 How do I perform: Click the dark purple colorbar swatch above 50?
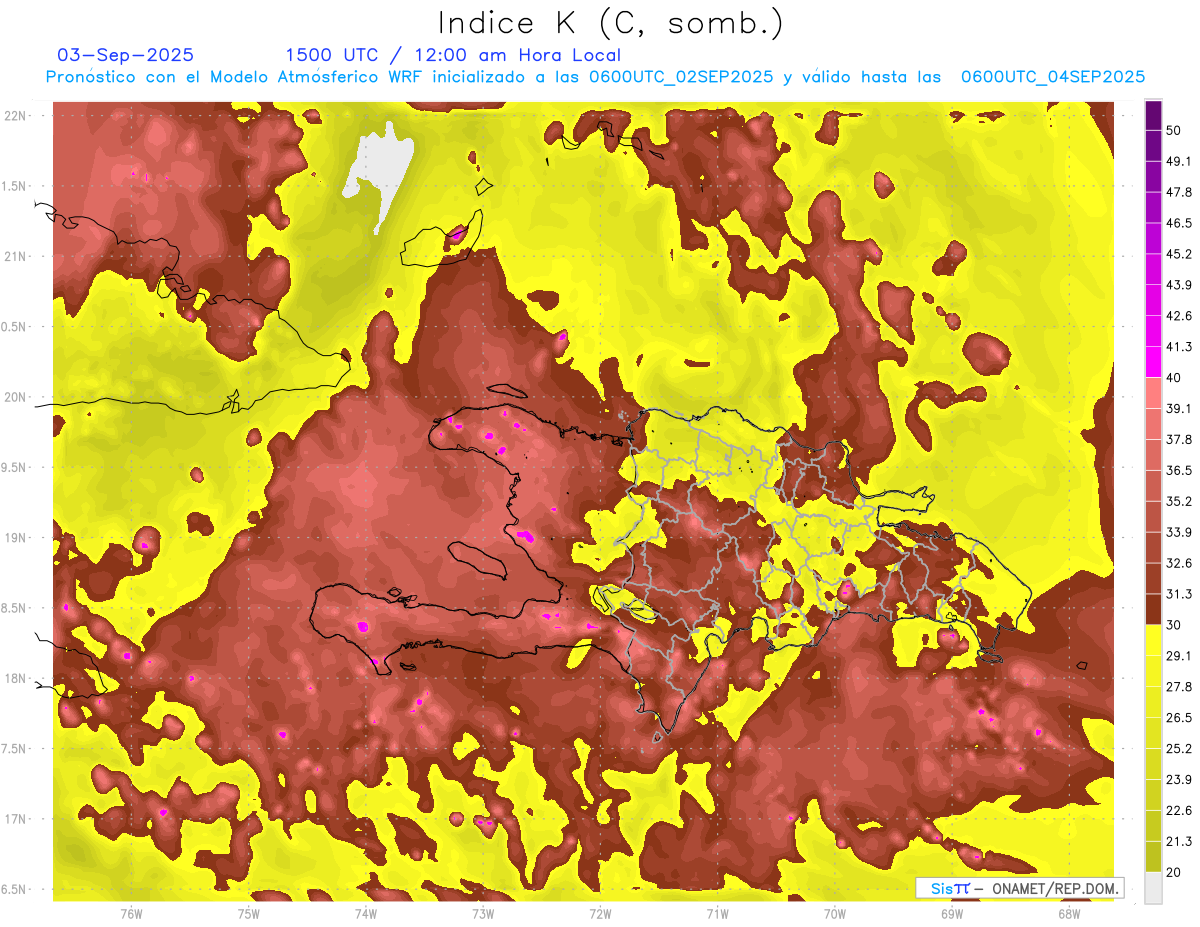click(1153, 115)
